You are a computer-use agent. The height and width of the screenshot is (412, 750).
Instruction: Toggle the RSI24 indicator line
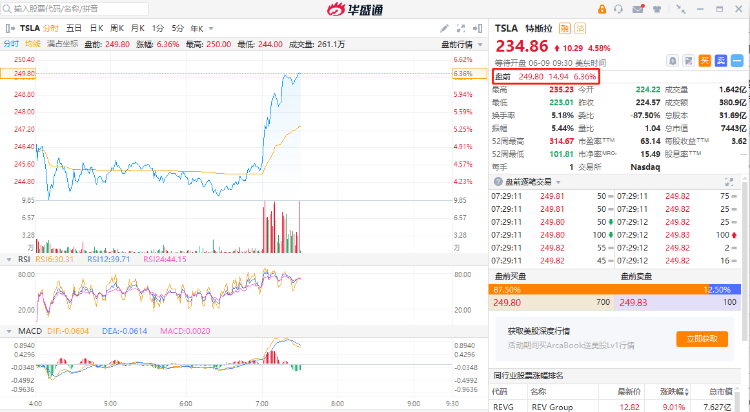[165, 259]
